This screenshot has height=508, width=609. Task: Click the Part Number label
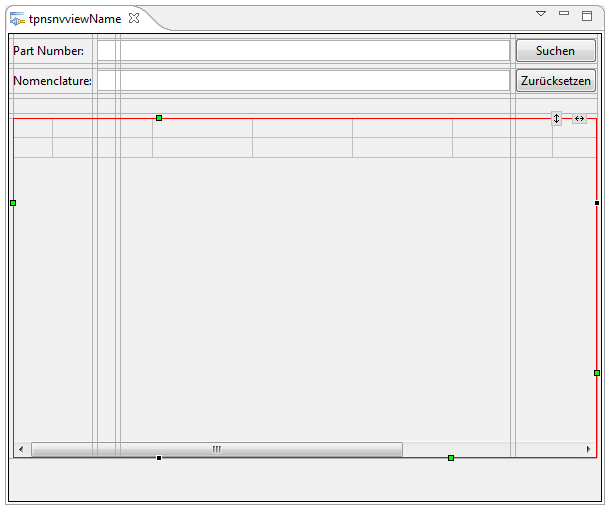coord(48,51)
